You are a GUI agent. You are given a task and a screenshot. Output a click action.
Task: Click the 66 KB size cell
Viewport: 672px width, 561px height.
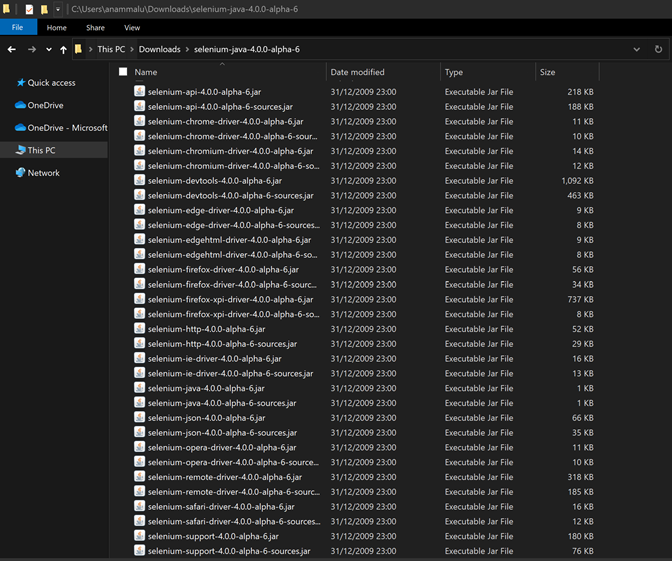(582, 417)
